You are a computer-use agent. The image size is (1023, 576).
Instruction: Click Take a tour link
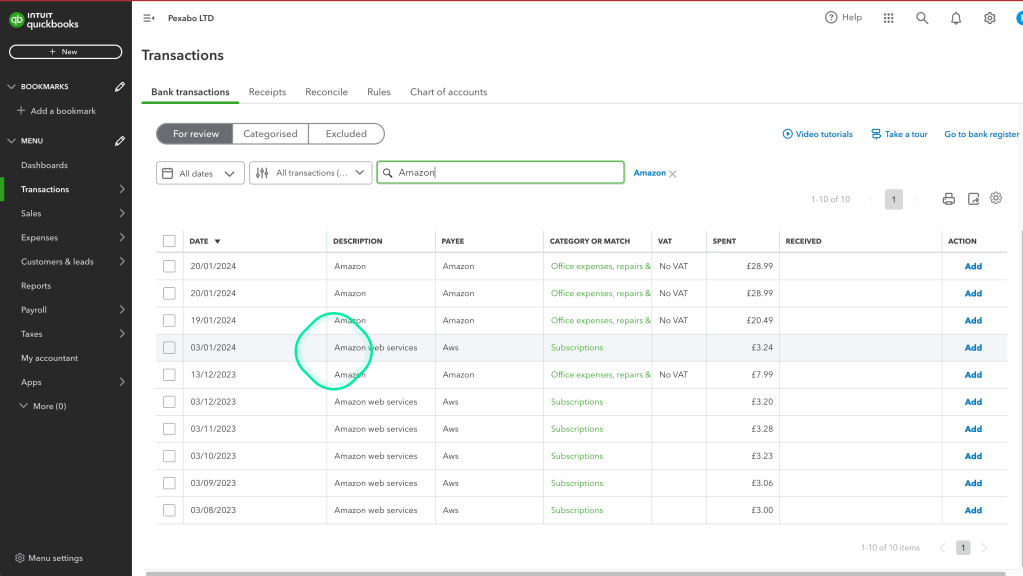tap(899, 134)
